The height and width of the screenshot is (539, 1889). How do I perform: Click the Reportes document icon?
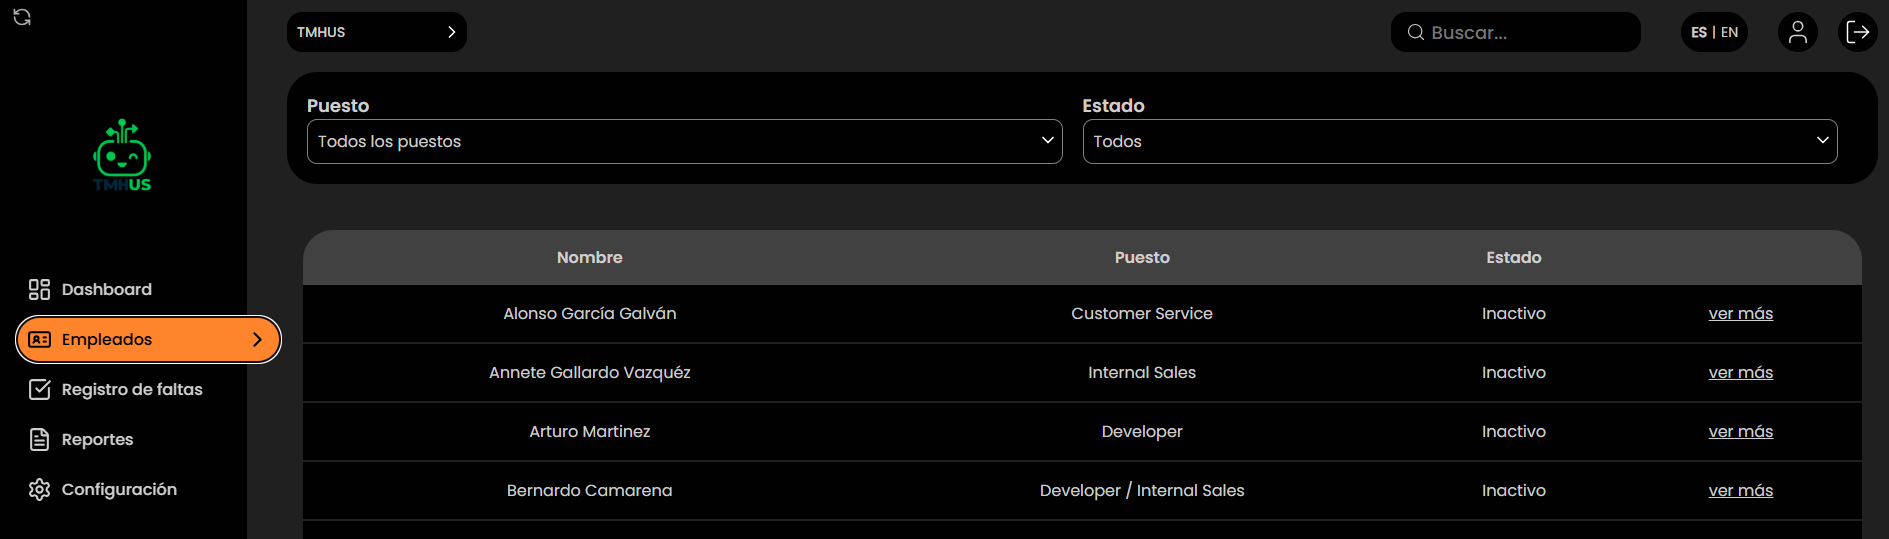coord(39,439)
